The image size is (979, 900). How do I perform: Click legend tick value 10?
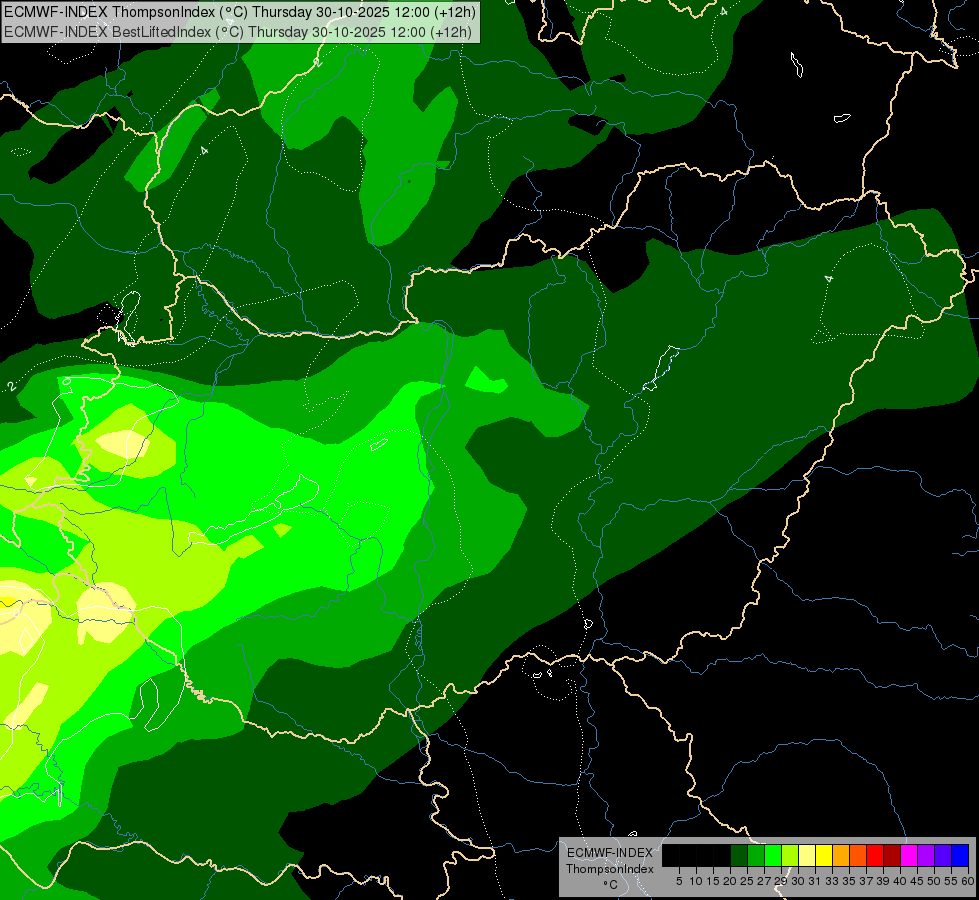696,881
